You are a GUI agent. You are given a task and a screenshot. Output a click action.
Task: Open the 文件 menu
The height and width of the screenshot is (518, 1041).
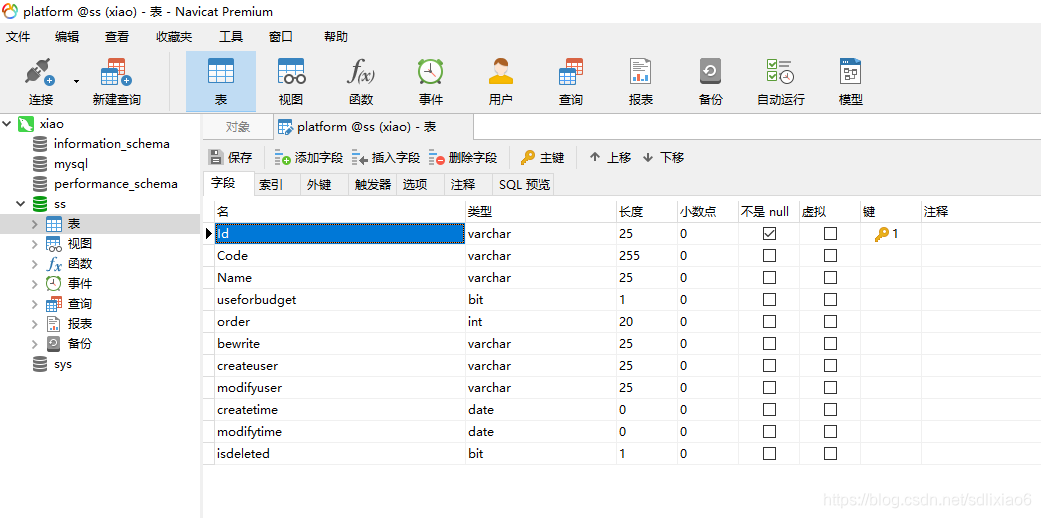pos(18,37)
